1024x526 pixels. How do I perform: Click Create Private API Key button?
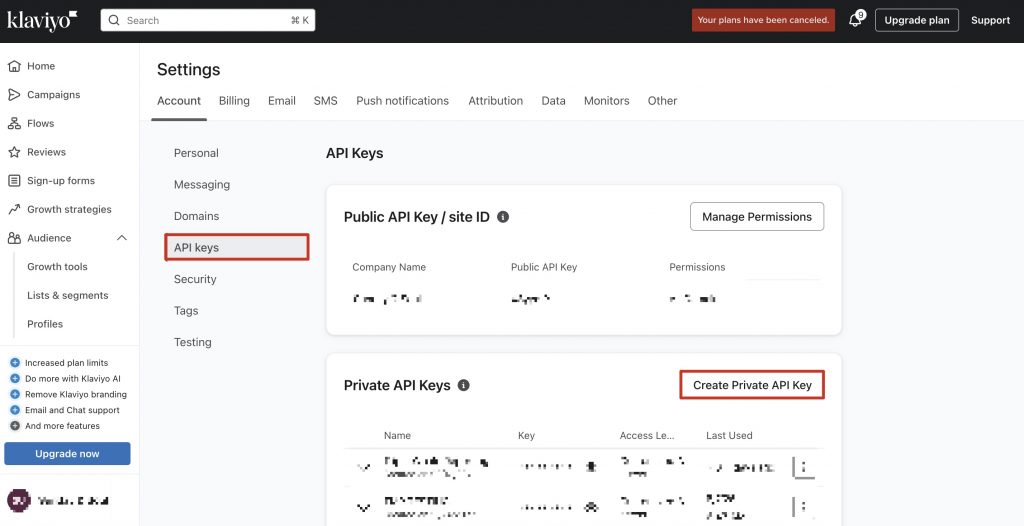click(752, 385)
